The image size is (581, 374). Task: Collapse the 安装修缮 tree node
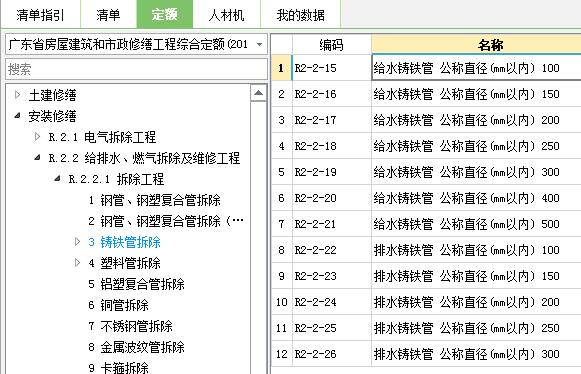pos(17,116)
